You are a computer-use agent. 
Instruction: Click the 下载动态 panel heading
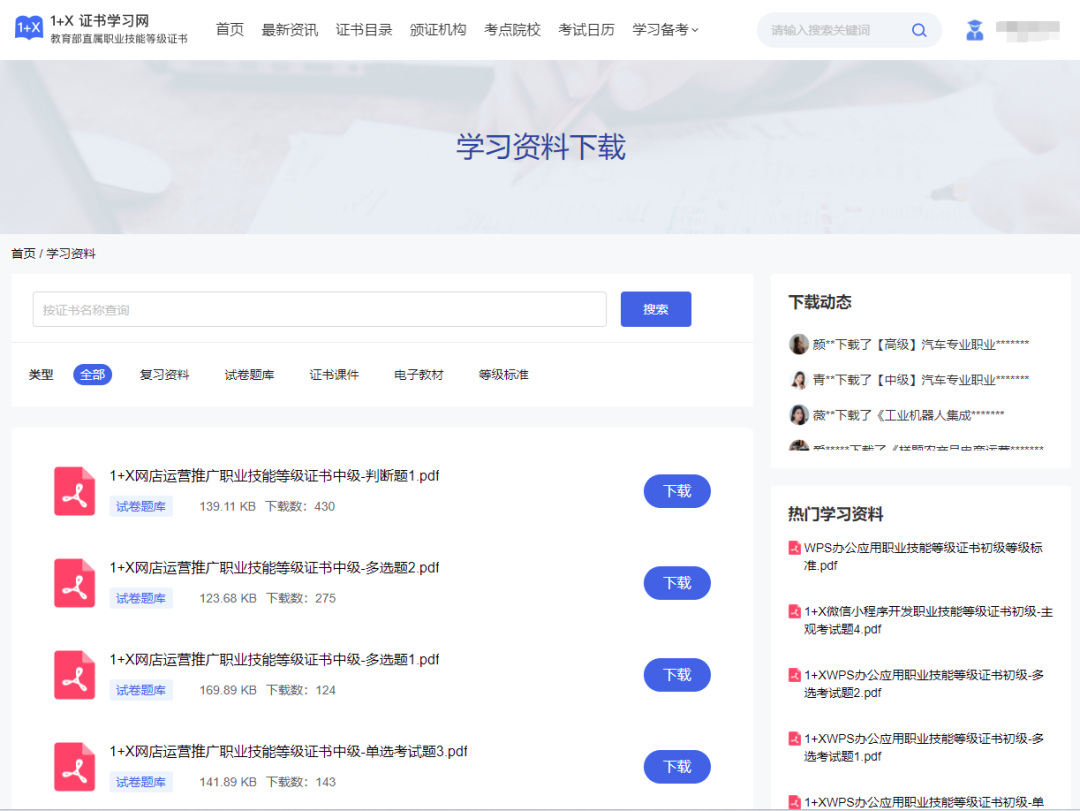point(820,302)
